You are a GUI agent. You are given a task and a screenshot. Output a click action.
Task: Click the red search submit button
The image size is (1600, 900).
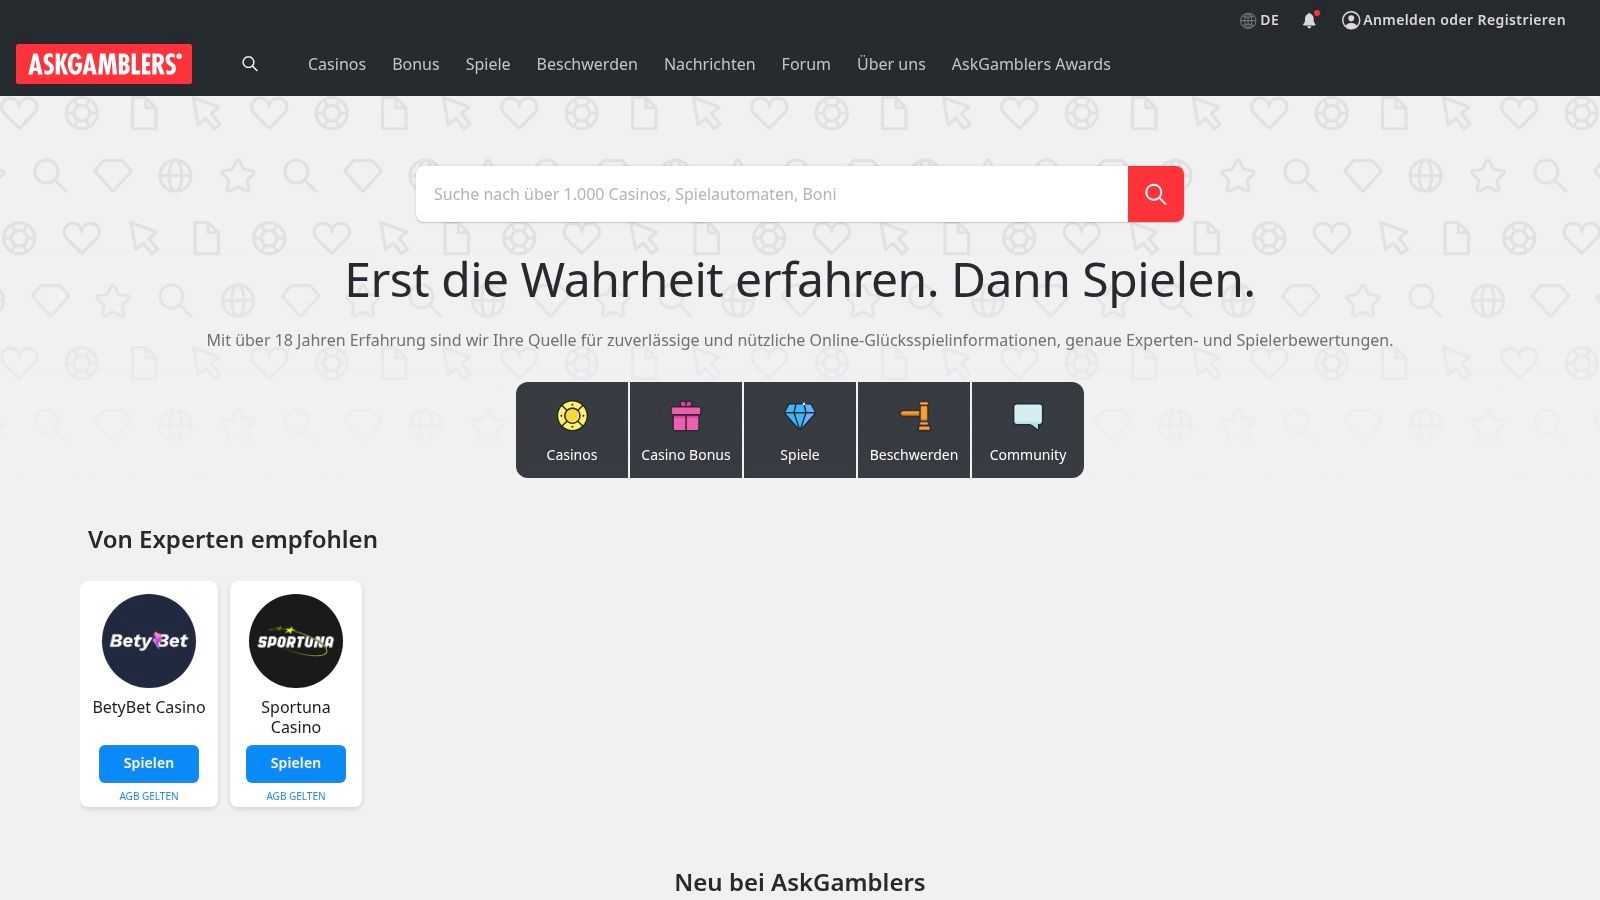1156,194
